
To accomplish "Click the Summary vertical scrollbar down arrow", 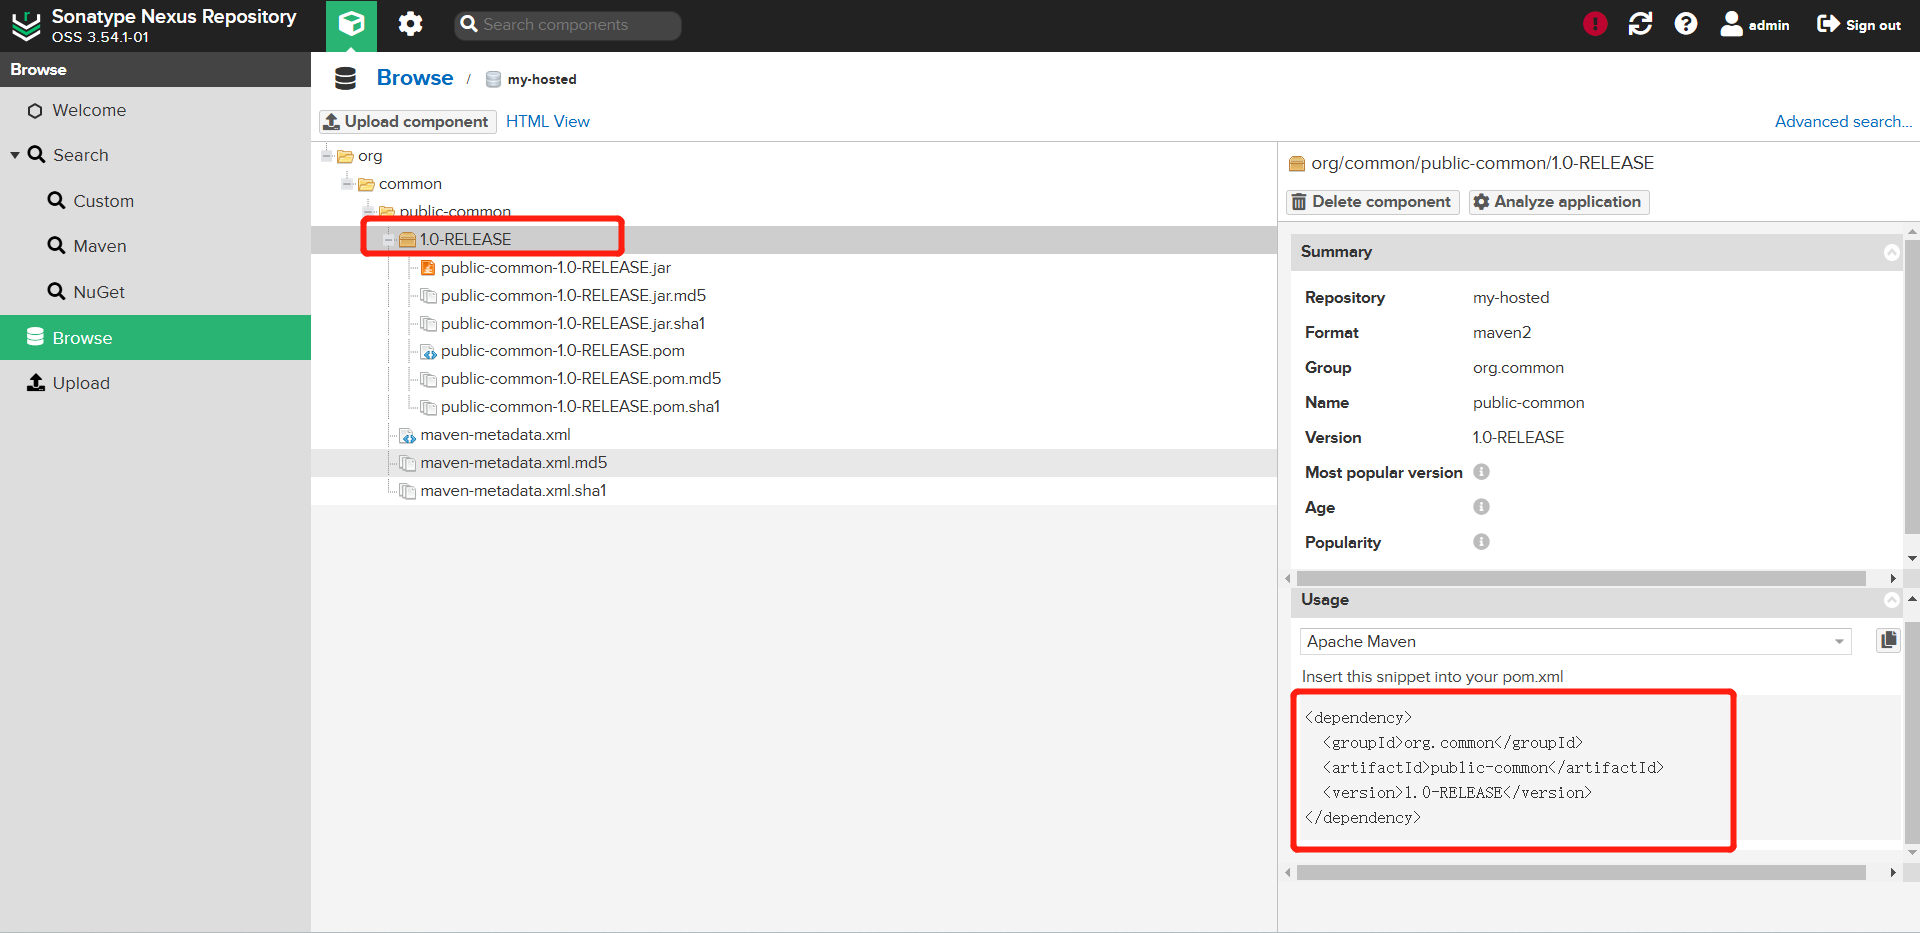I will point(1912,558).
